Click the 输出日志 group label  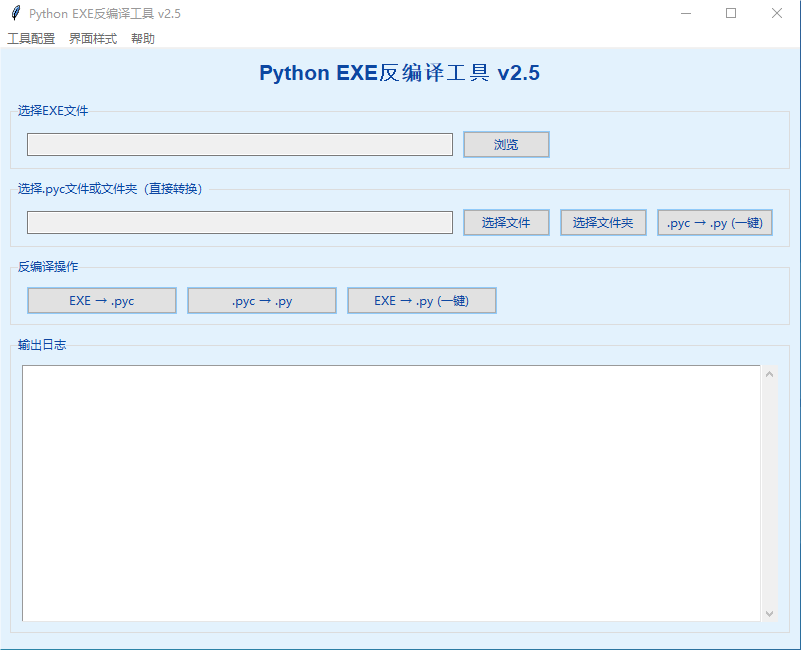click(x=42, y=345)
